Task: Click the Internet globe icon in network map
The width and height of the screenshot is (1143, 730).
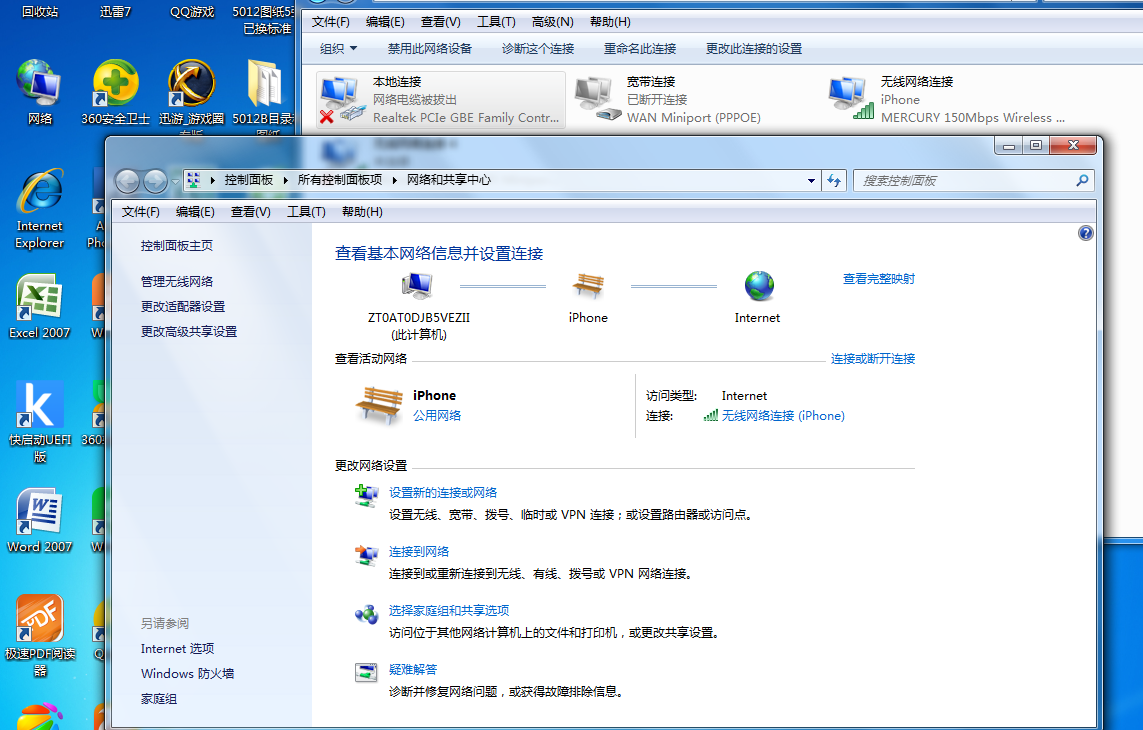Action: 758,285
